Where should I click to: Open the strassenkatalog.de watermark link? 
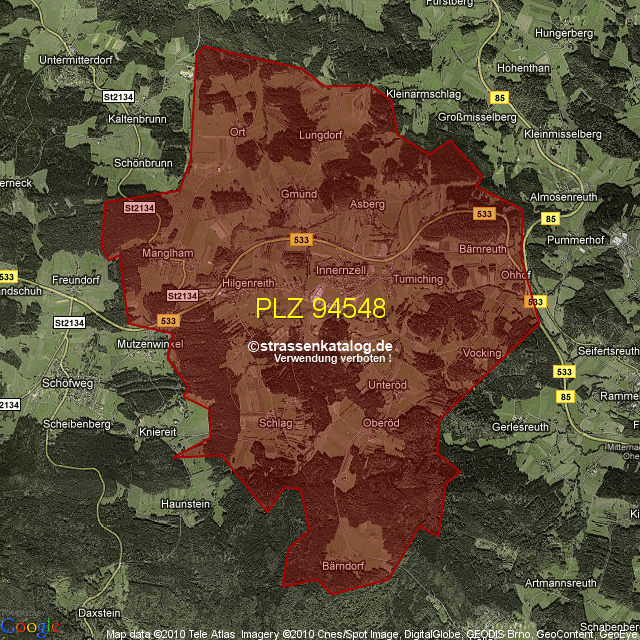coord(320,345)
